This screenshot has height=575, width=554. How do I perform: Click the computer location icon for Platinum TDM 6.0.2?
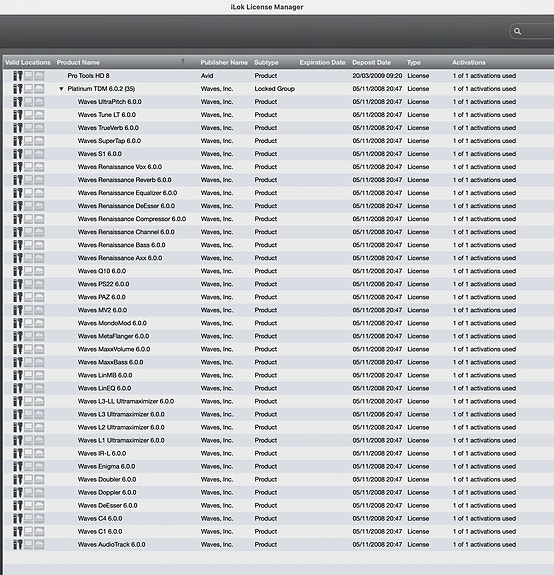(x=28, y=89)
